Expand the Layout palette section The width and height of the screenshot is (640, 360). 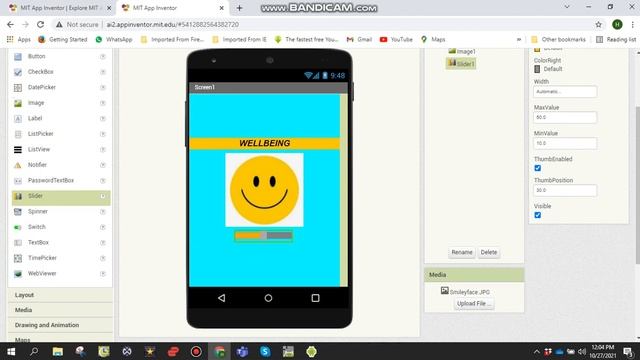point(60,295)
